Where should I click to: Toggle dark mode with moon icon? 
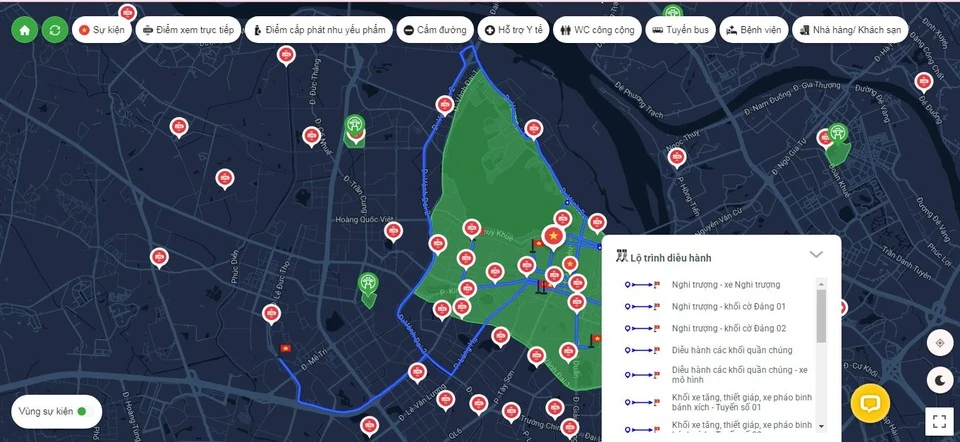pyautogui.click(x=940, y=379)
